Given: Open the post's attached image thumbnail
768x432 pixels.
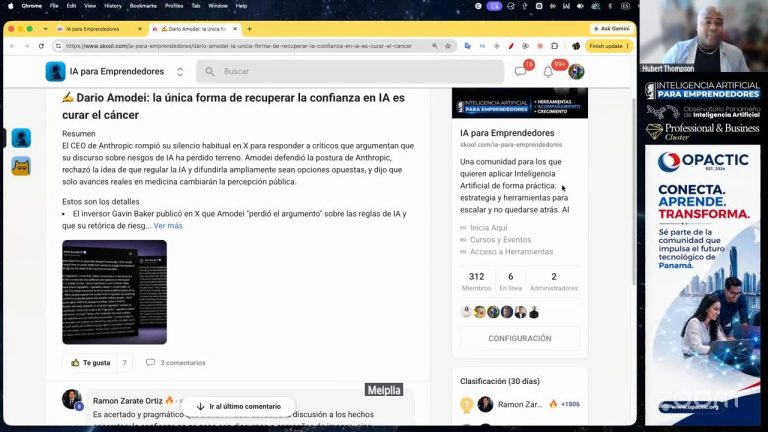Looking at the screenshot, I should pos(114,292).
